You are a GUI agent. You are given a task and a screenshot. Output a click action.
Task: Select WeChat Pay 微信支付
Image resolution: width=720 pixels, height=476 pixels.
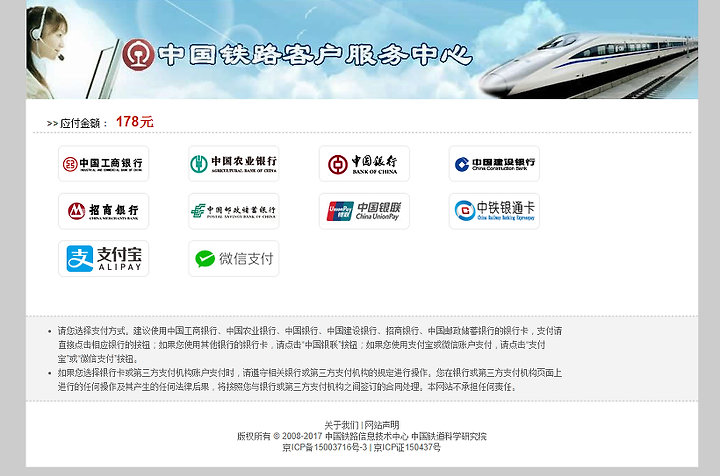[x=234, y=258]
